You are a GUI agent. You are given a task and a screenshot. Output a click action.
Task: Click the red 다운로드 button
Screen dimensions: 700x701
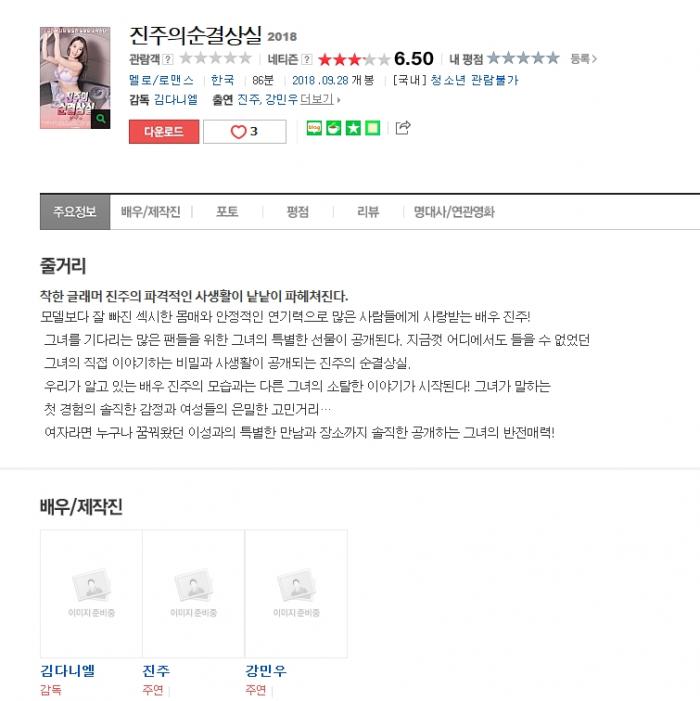coord(164,131)
